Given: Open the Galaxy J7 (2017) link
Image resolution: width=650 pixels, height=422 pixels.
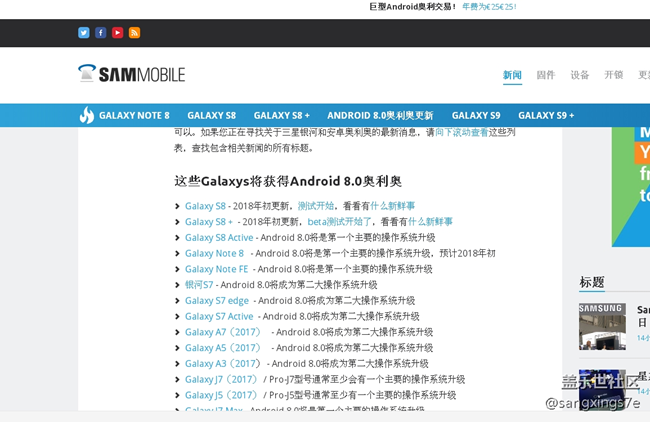Looking at the screenshot, I should coord(221,379).
